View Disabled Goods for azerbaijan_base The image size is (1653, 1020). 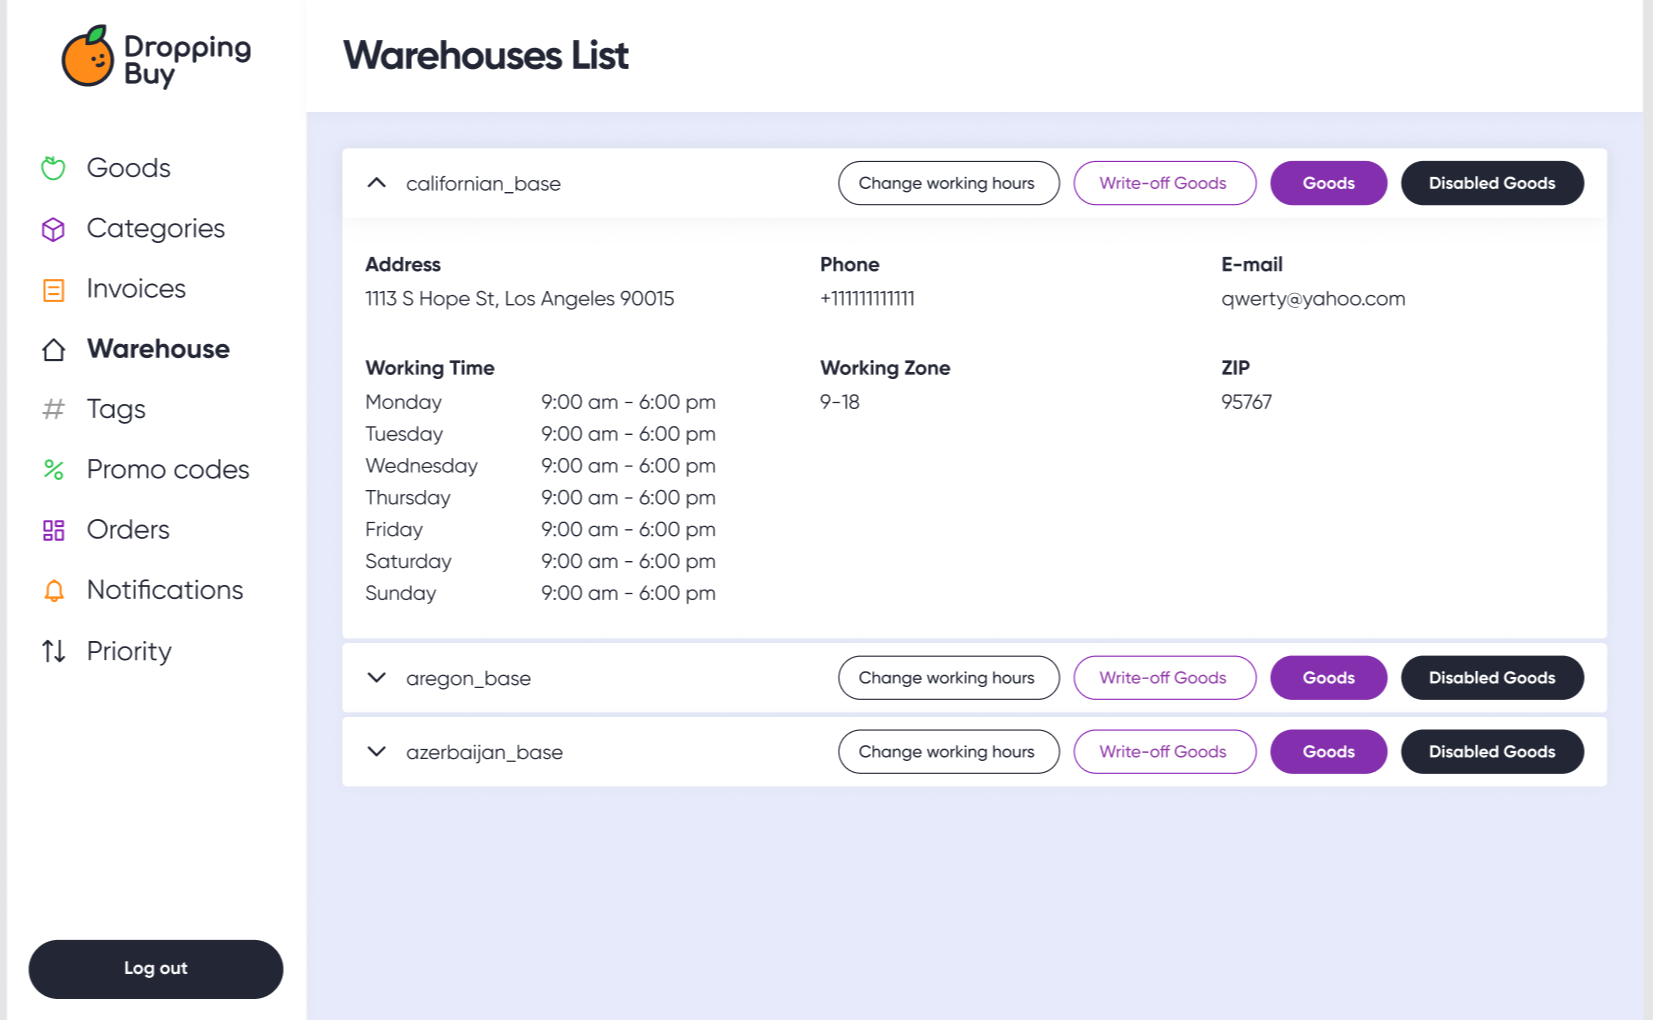click(x=1492, y=752)
